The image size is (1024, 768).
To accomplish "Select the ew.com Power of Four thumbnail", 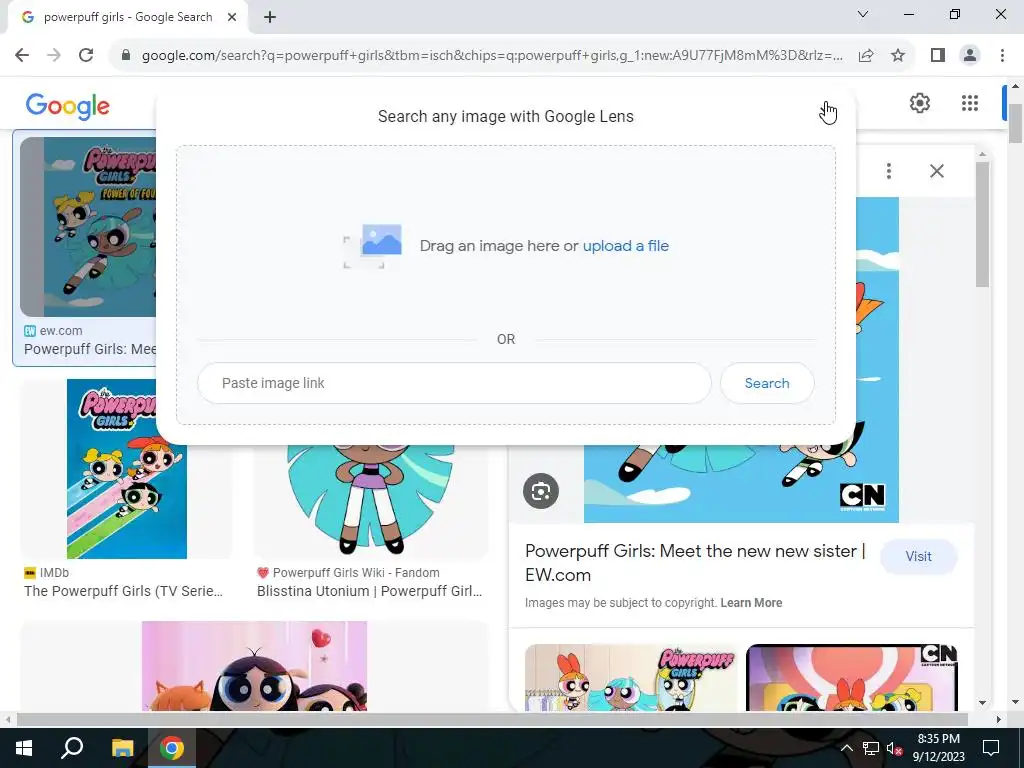I will [x=88, y=227].
